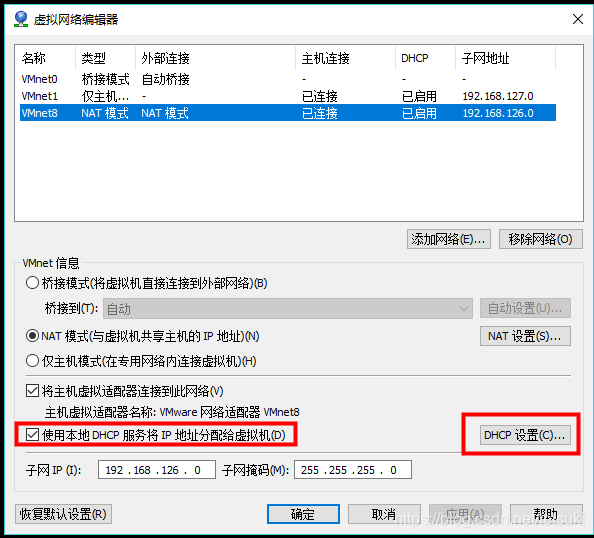
Task: Click the Virtual Network Editor title icon
Action: click(21, 19)
